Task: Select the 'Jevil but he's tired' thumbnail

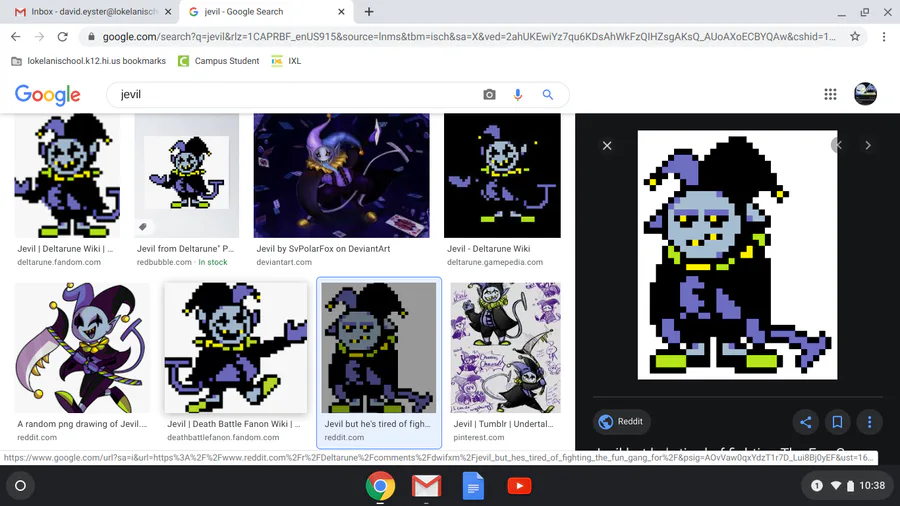Action: click(x=379, y=348)
